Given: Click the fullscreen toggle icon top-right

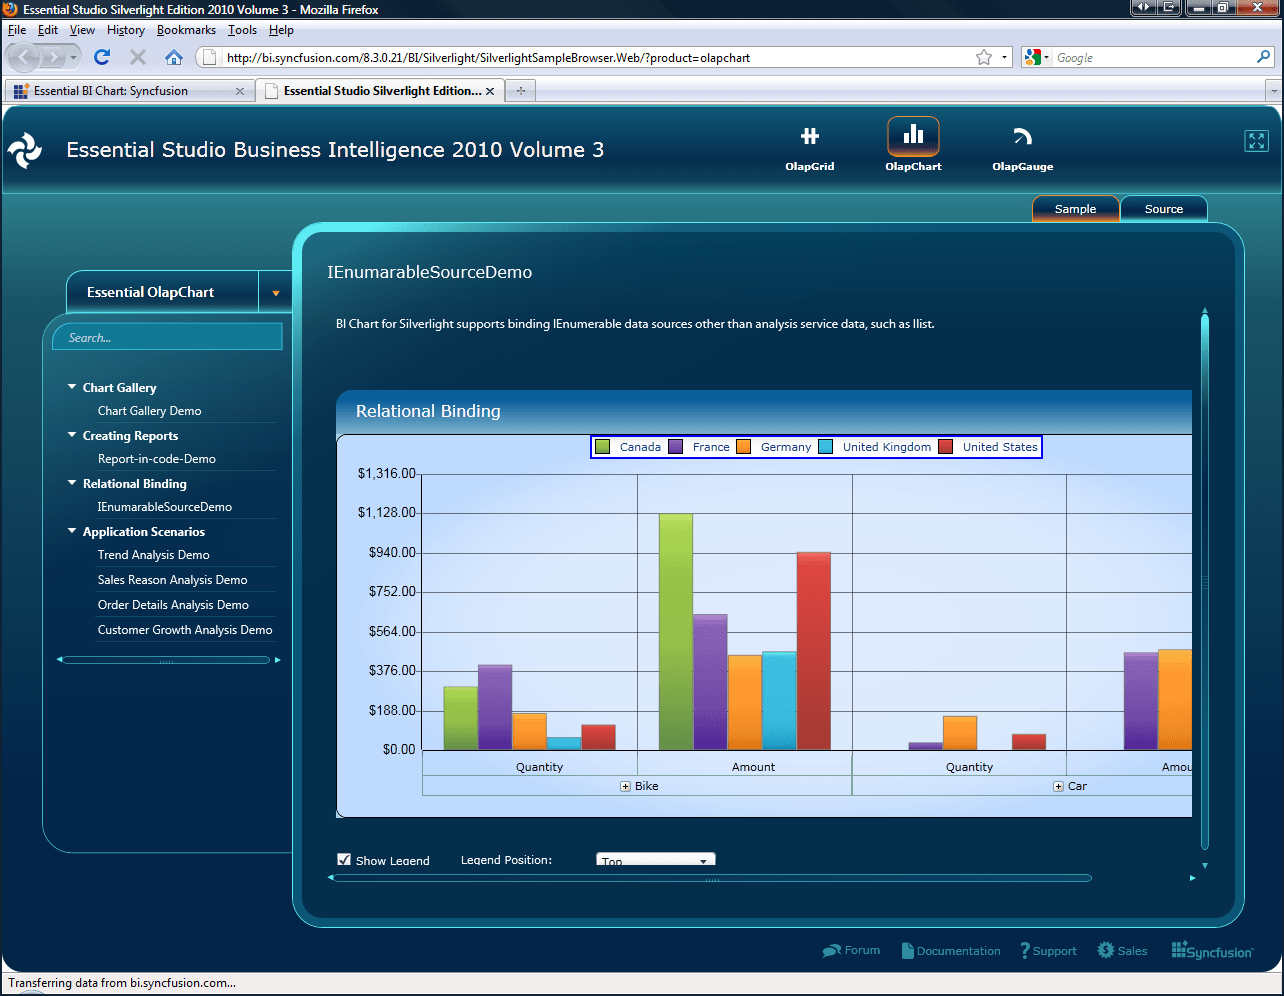Looking at the screenshot, I should pos(1257,141).
